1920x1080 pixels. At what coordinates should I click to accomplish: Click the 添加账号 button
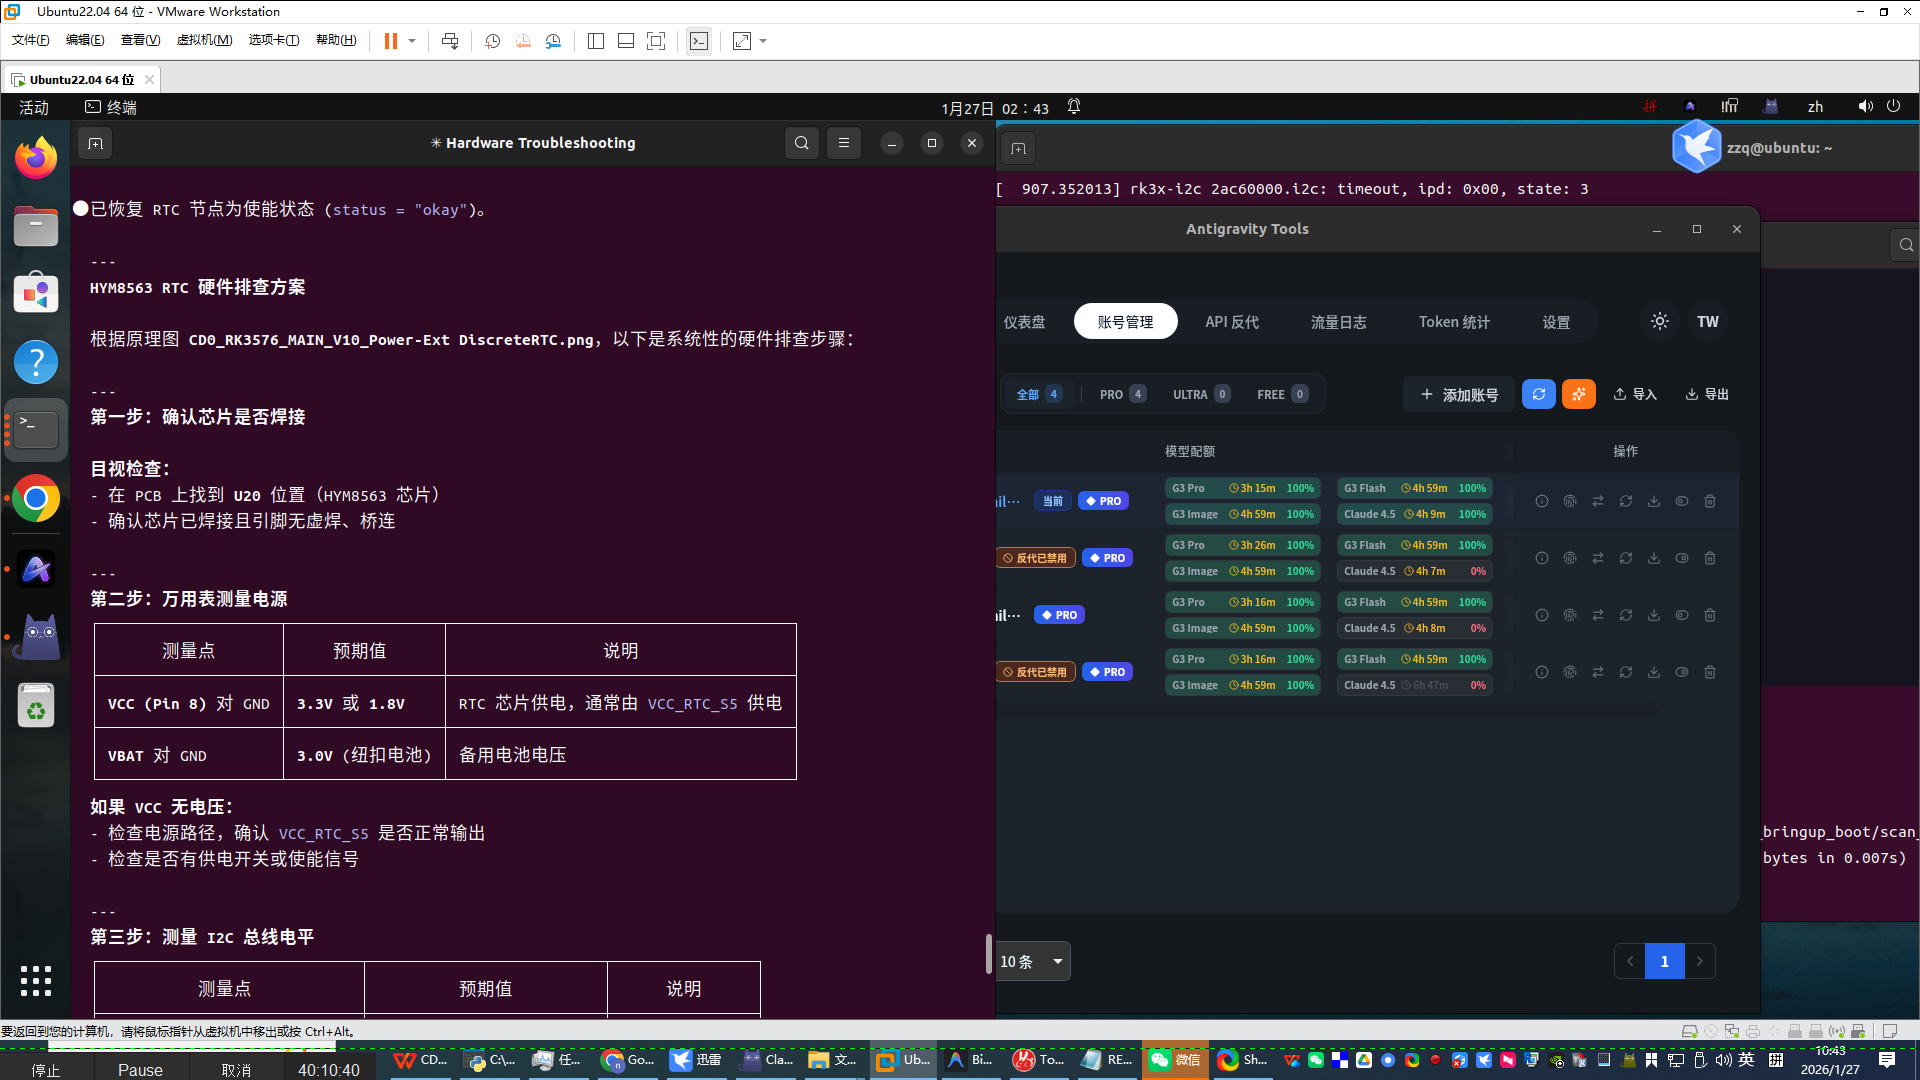tap(1459, 394)
